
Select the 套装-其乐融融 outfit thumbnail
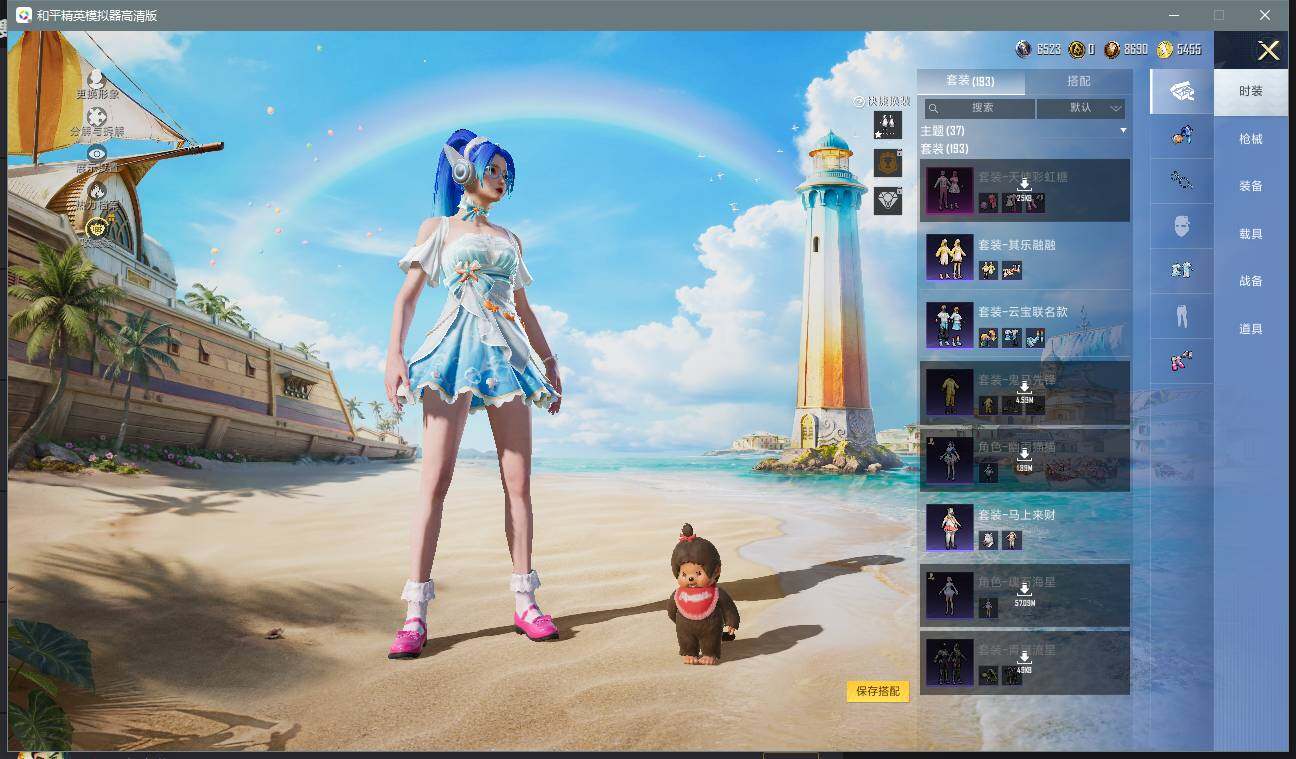coord(949,258)
